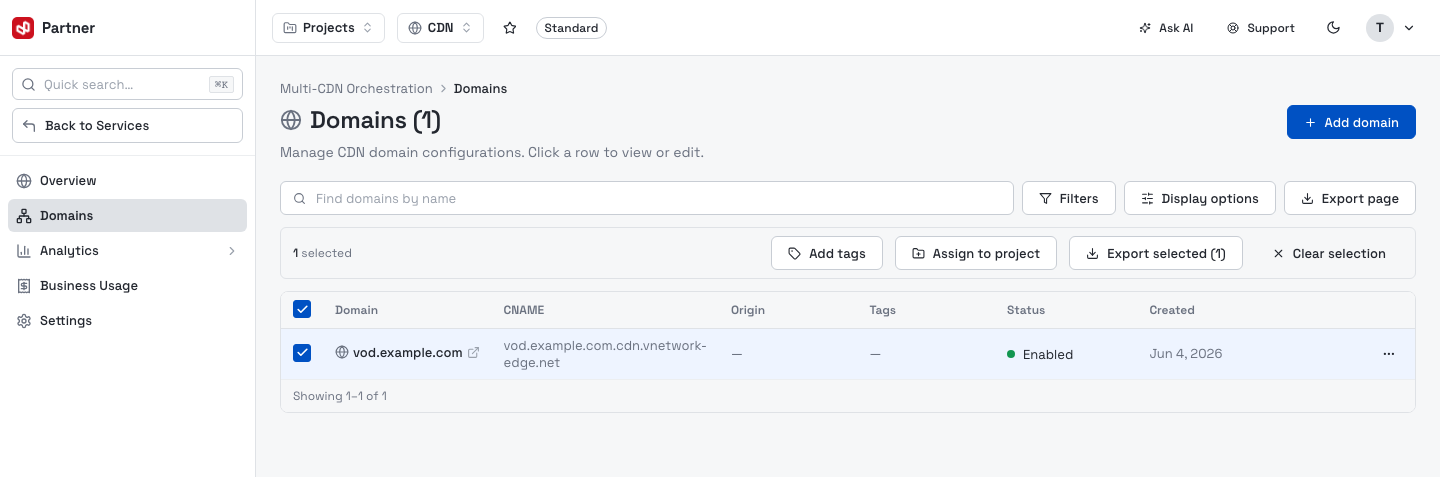Expand the account chevron next to avatar
The height and width of the screenshot is (477, 1440).
tap(1409, 28)
